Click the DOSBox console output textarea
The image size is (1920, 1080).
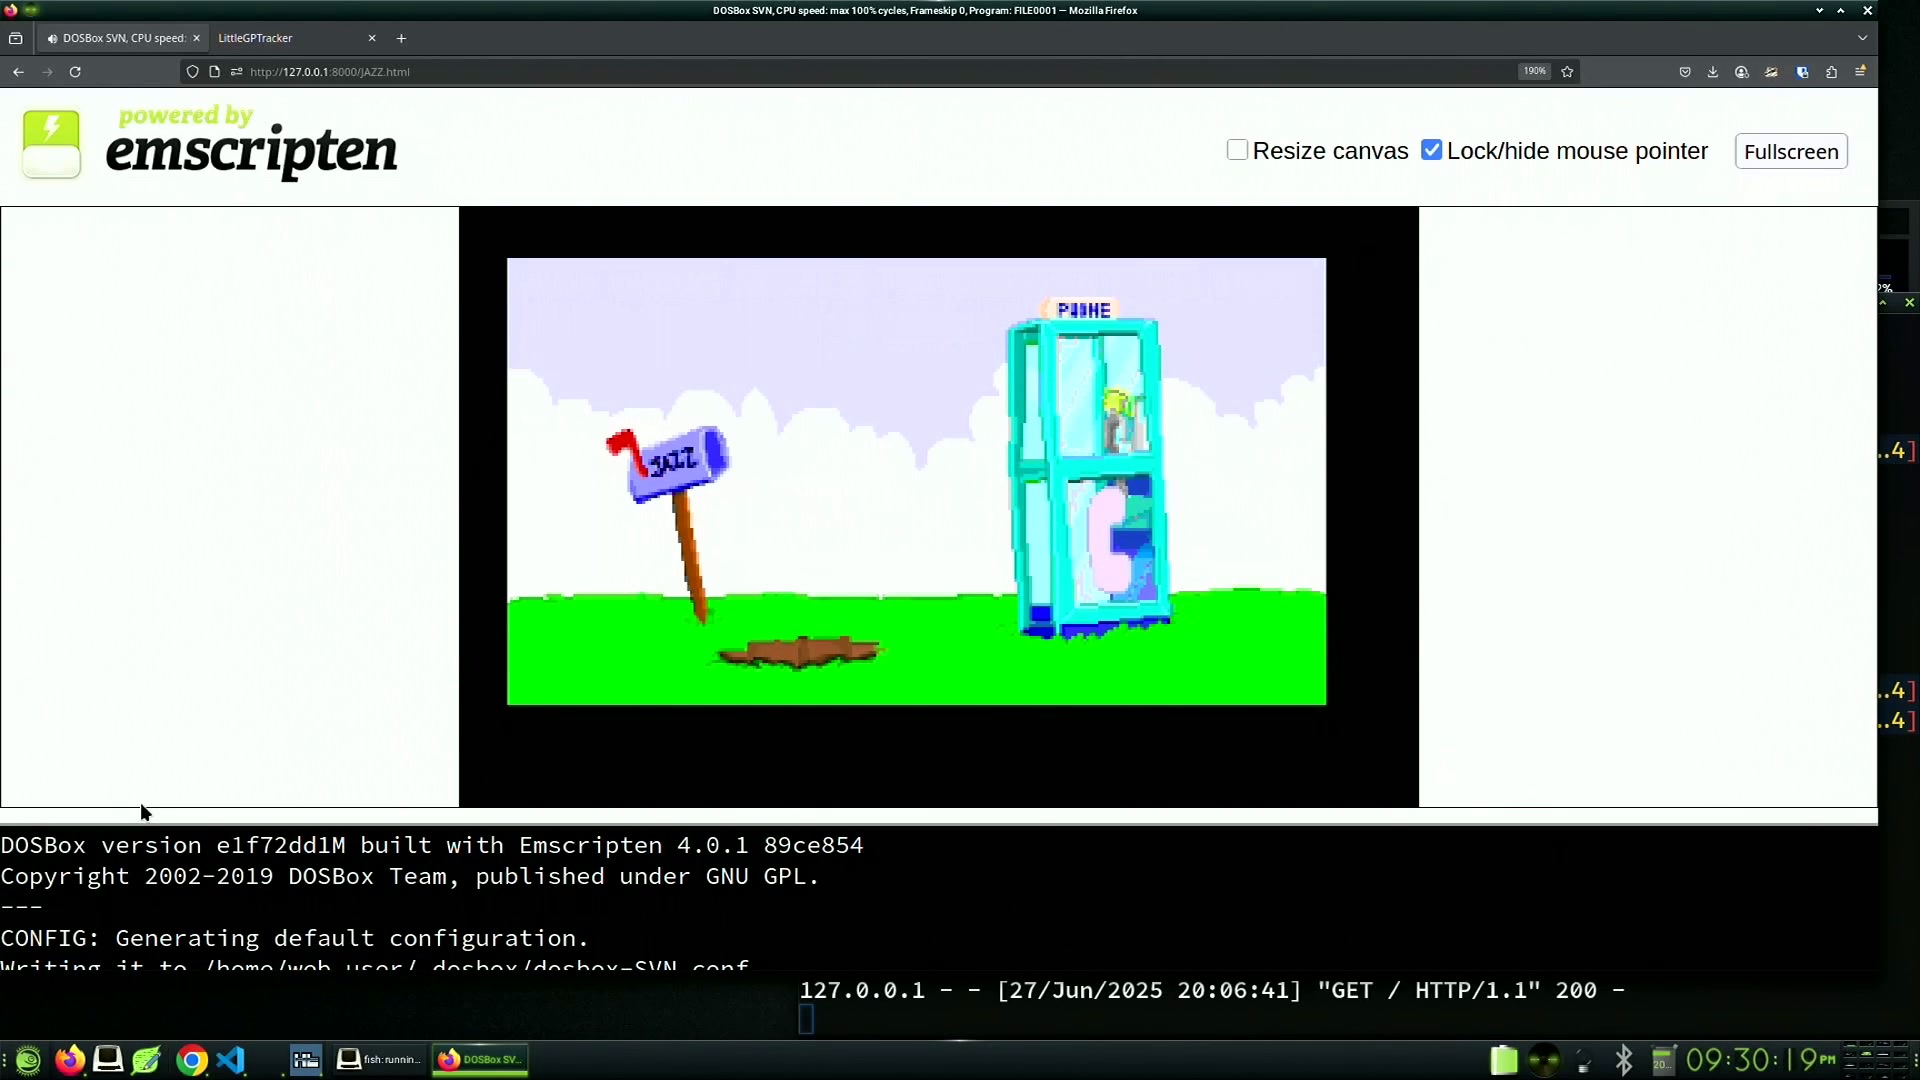point(939,897)
